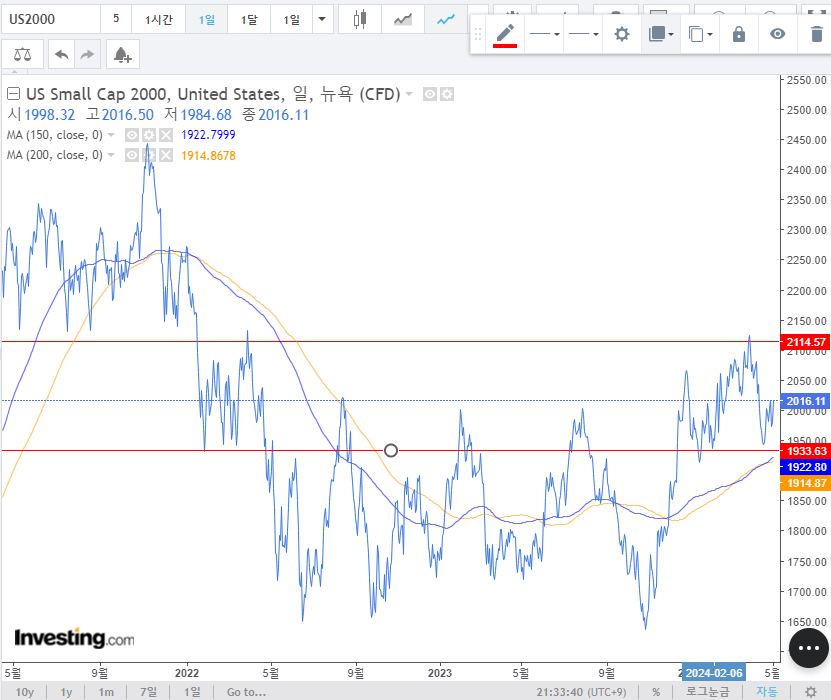Click MA 150 value 1922.7999
This screenshot has height=700, width=831.
208,135
